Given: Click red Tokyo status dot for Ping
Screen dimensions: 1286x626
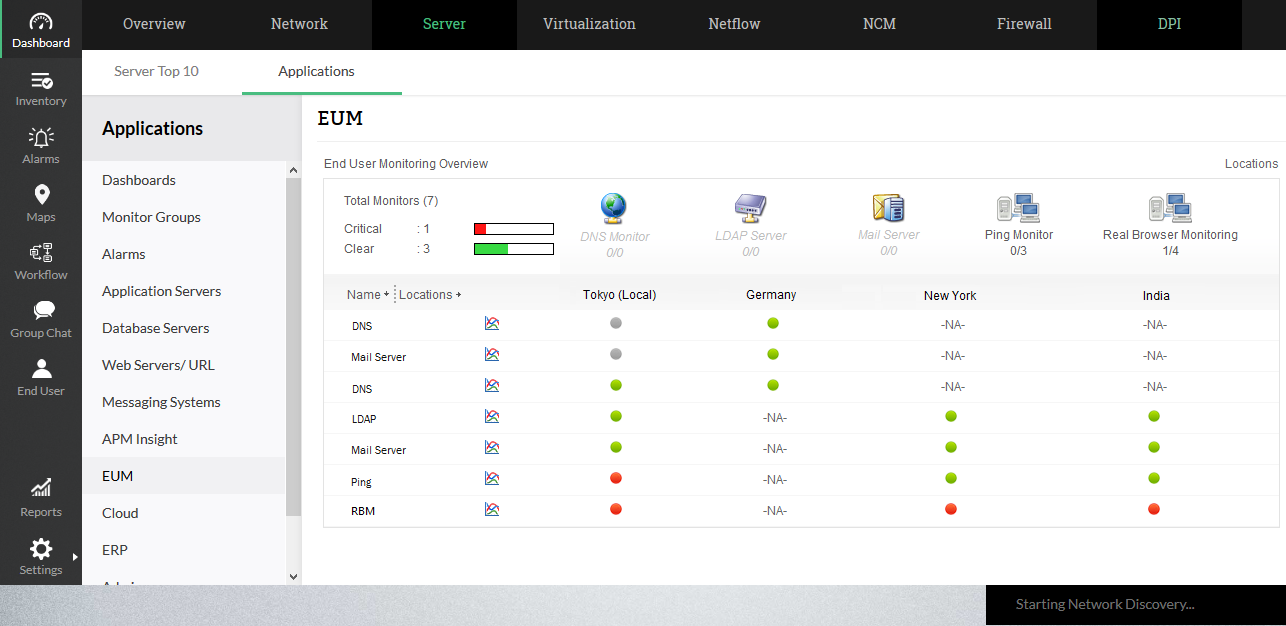Looking at the screenshot, I should [x=616, y=478].
